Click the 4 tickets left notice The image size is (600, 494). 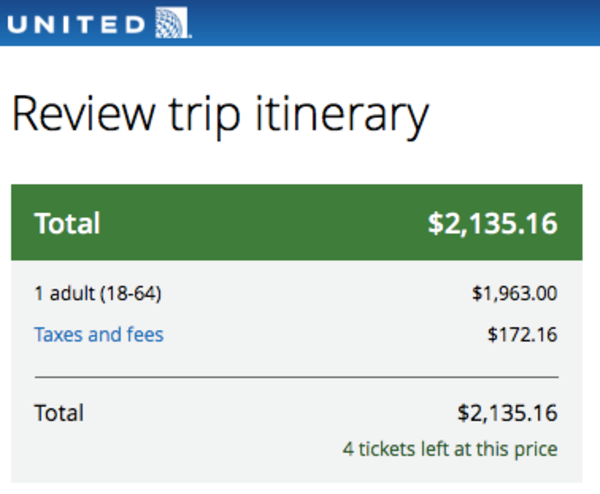click(x=449, y=448)
